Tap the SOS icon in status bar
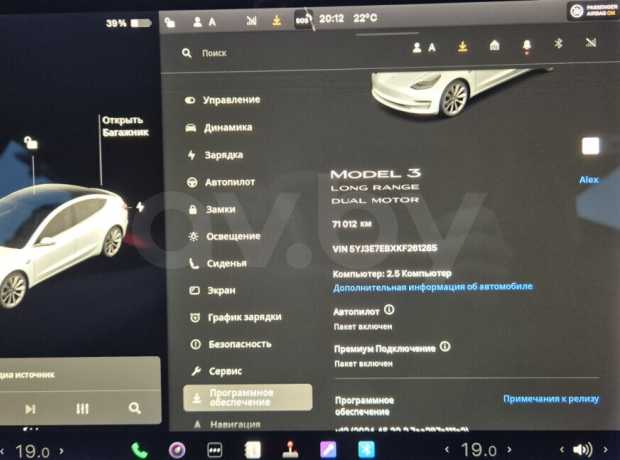 [x=303, y=20]
